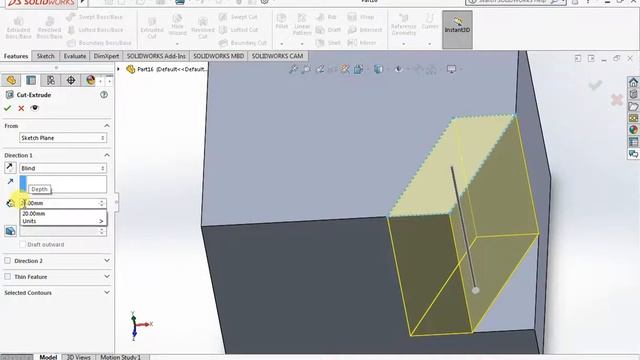Expand Part16 tree node arrow
The width and height of the screenshot is (640, 360).
click(119, 69)
